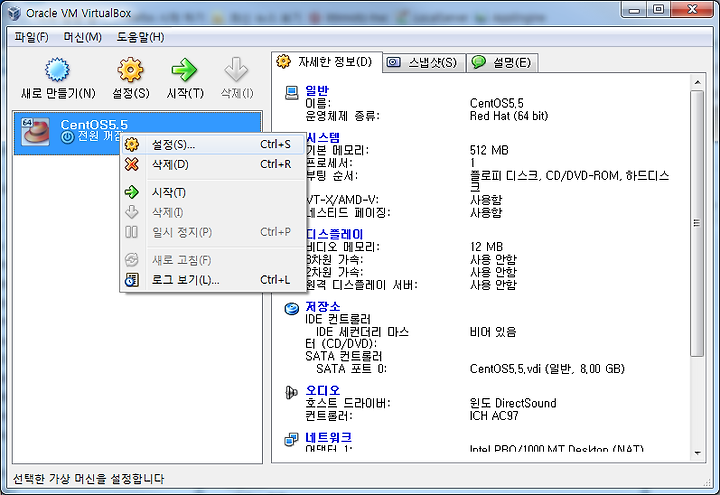Open the 일반 section link
This screenshot has height=495, width=720.
pyautogui.click(x=317, y=90)
